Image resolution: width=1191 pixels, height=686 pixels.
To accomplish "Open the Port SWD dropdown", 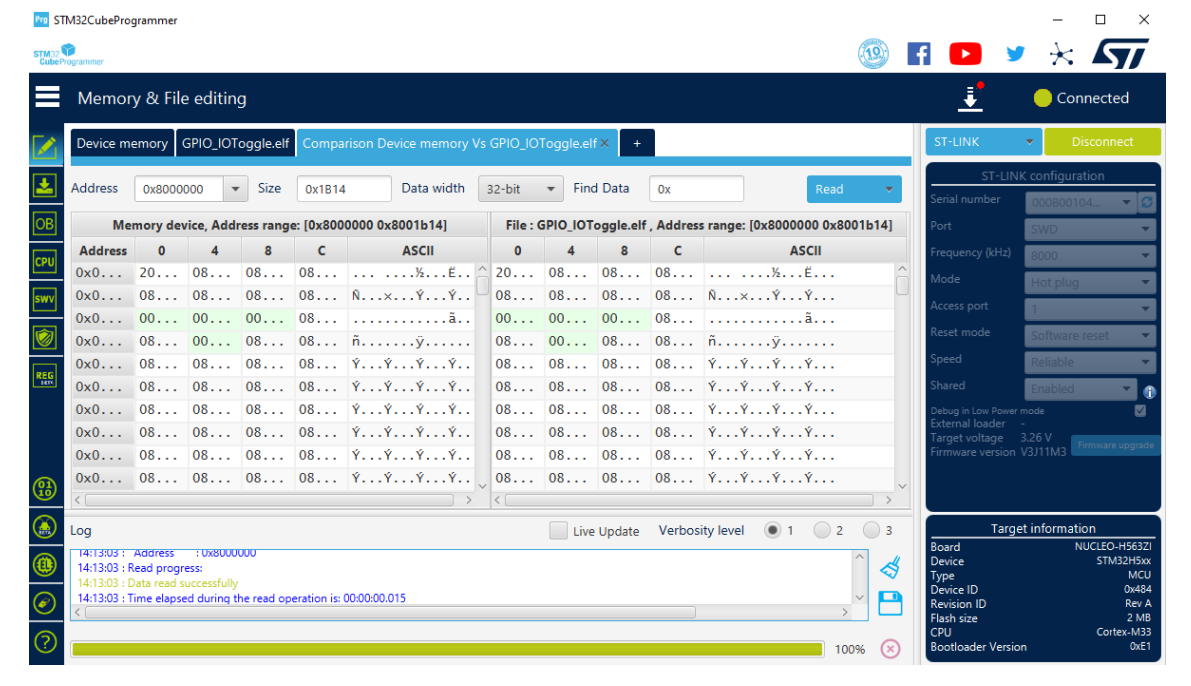I will pos(1090,229).
